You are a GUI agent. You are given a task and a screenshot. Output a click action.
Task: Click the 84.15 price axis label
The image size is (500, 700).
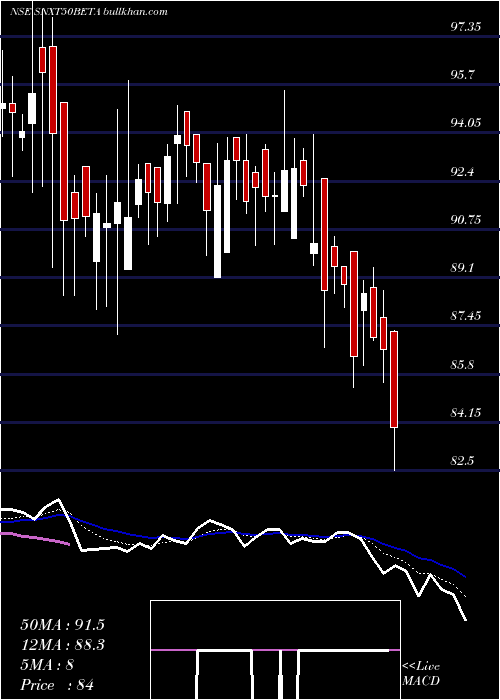(466, 412)
